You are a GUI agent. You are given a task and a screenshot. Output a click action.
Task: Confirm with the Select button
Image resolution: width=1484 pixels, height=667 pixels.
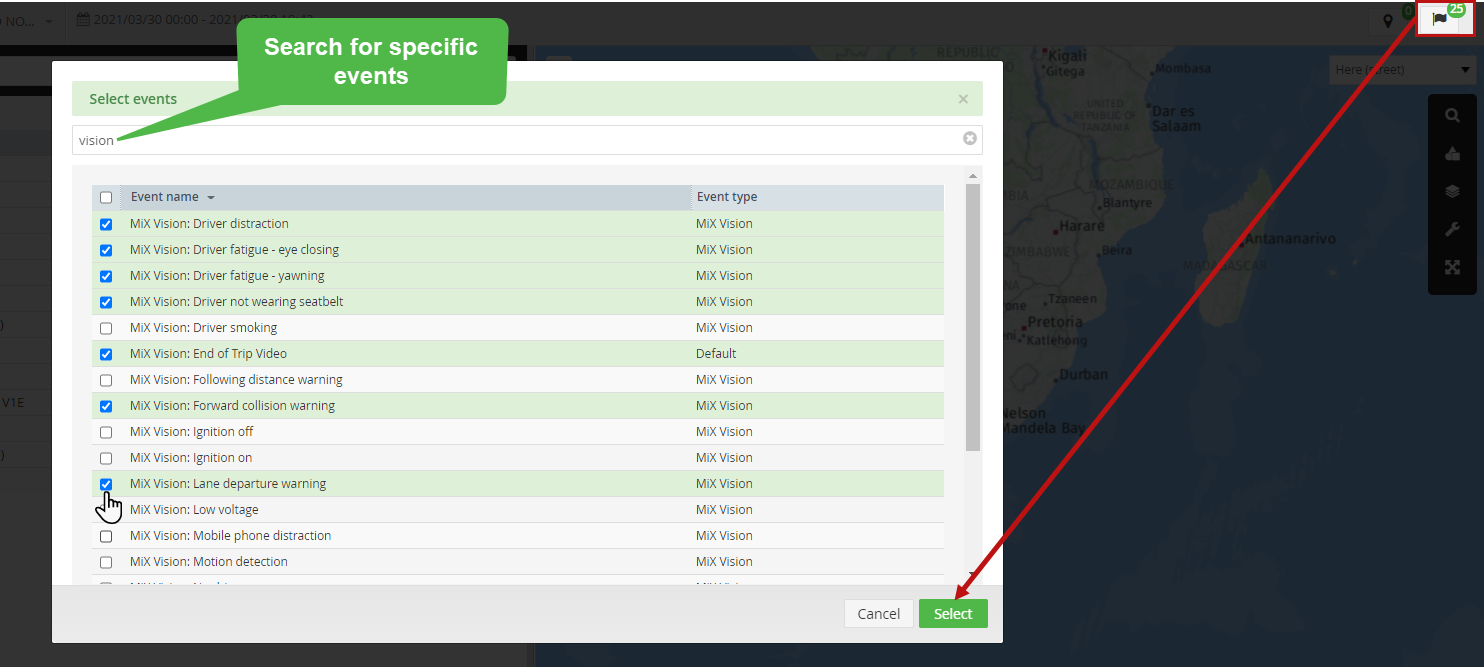click(953, 614)
